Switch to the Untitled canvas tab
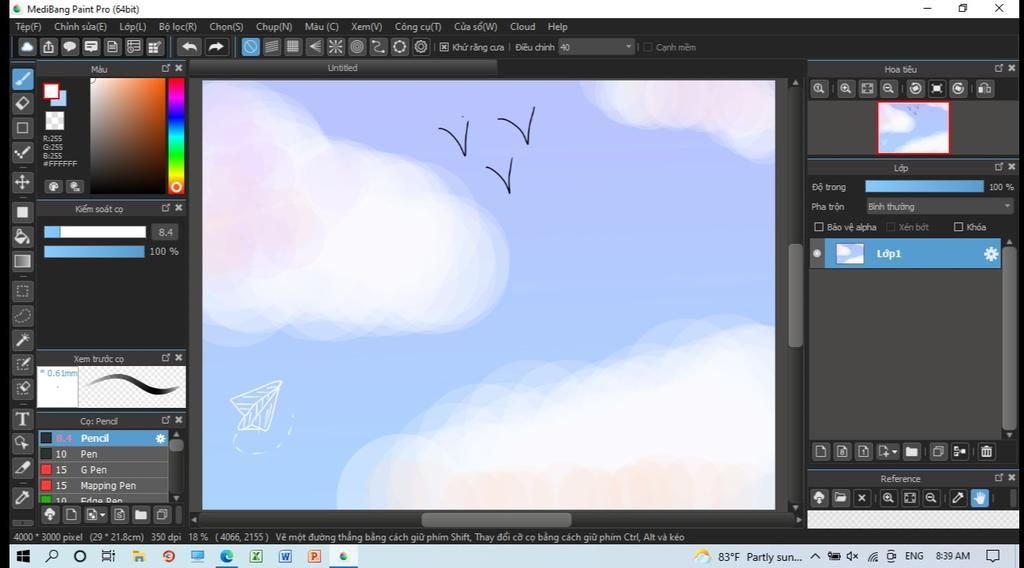 [342, 68]
